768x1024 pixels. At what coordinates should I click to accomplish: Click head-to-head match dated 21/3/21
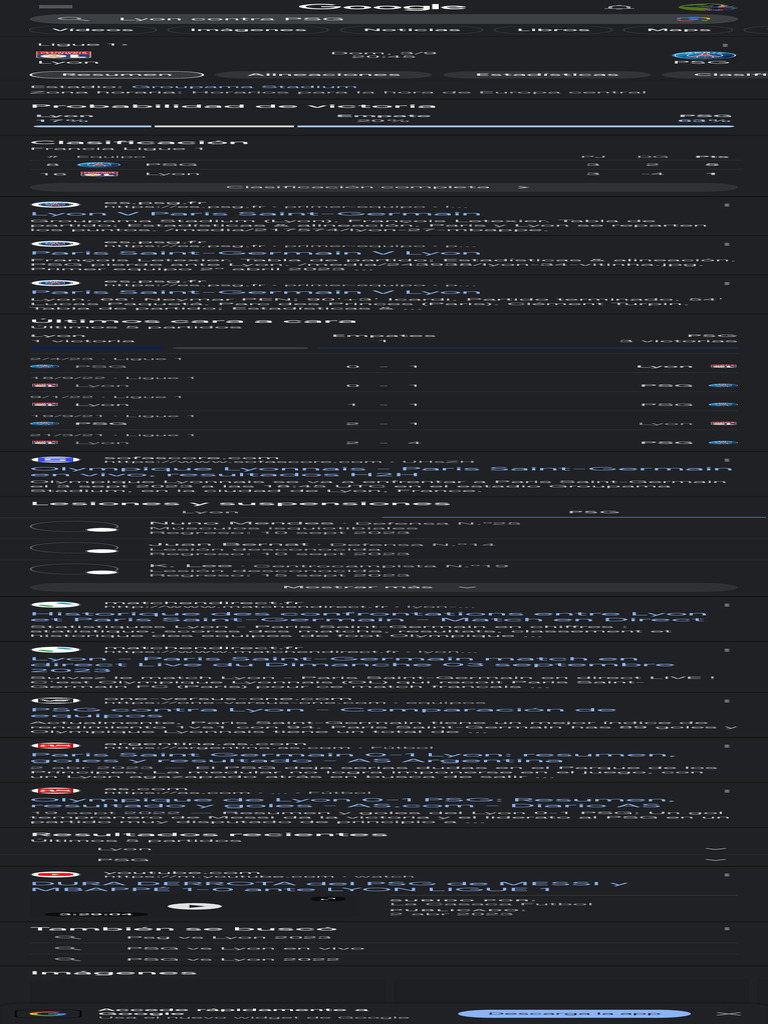click(x=384, y=439)
